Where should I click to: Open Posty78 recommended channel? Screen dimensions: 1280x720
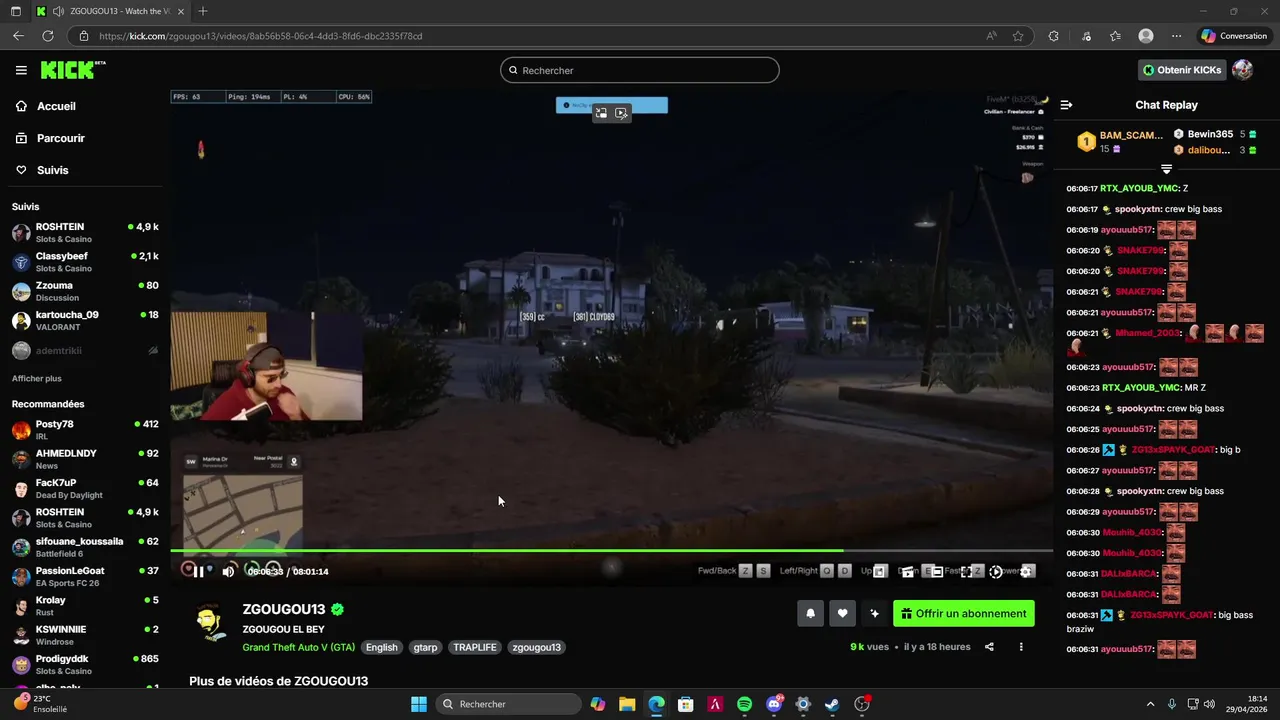[x=85, y=430]
